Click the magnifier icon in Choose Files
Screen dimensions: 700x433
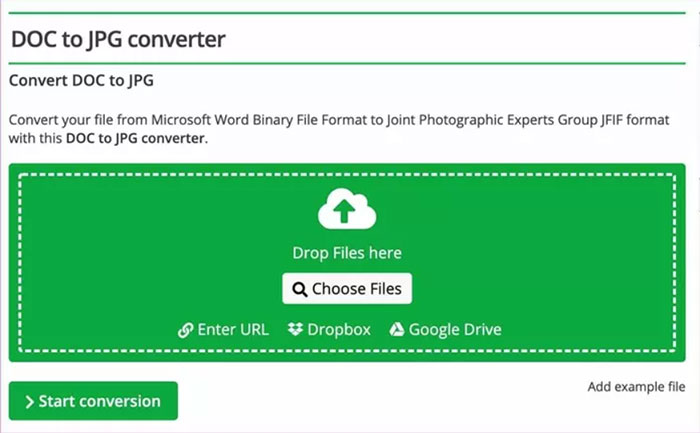[300, 290]
